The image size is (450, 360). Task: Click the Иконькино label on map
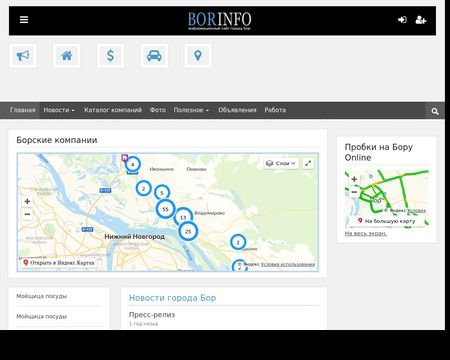(x=162, y=169)
